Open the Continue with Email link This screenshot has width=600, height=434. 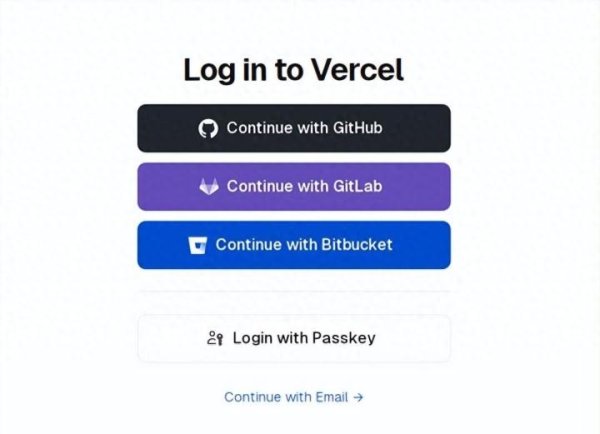(293, 397)
